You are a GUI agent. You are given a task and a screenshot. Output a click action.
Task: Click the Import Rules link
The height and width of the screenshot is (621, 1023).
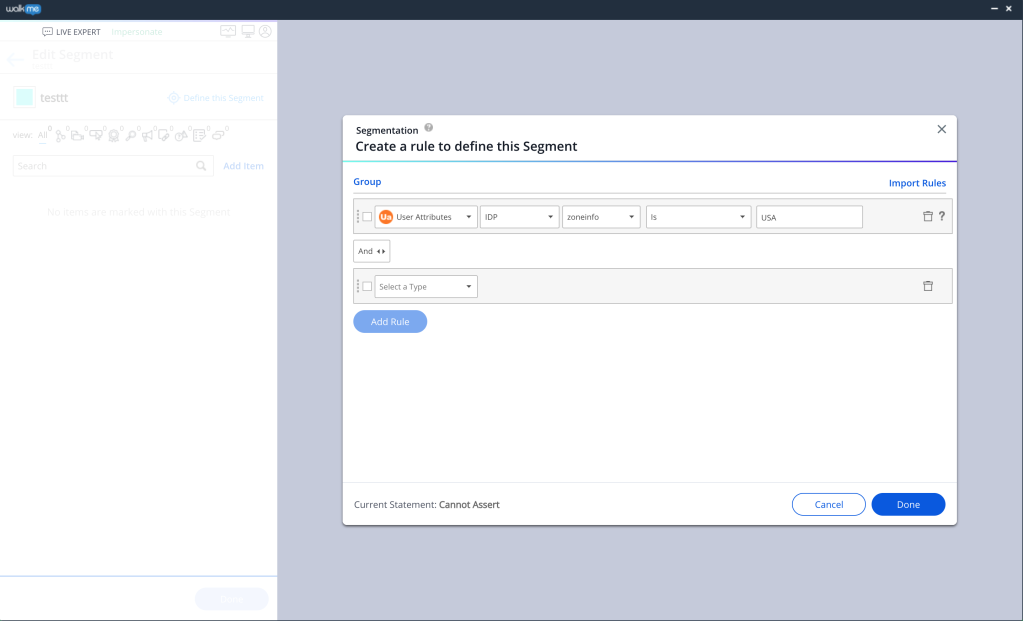pyautogui.click(x=917, y=183)
